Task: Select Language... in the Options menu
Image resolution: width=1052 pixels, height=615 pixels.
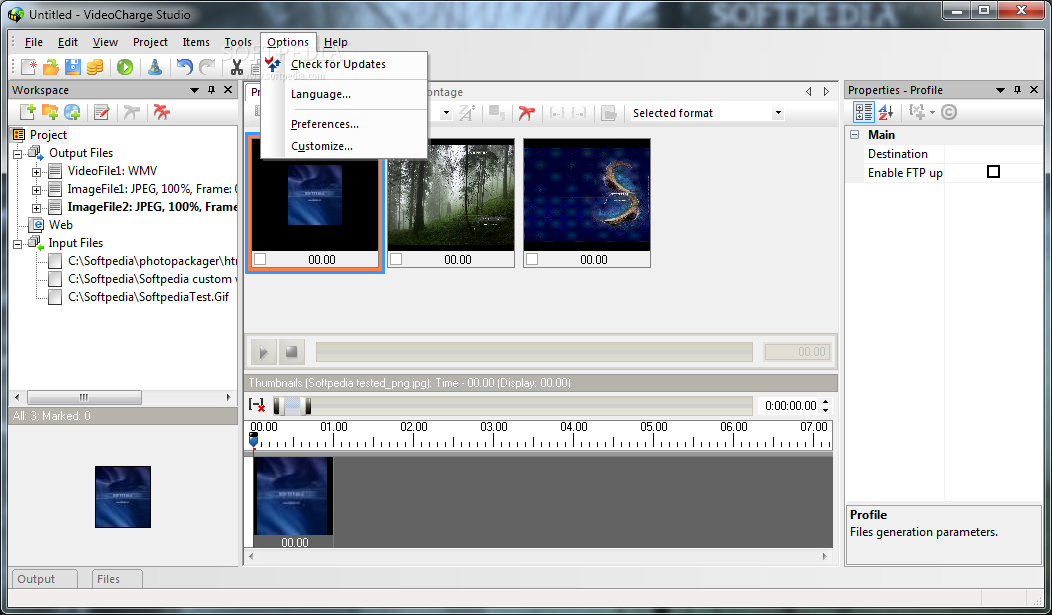Action: tap(321, 95)
